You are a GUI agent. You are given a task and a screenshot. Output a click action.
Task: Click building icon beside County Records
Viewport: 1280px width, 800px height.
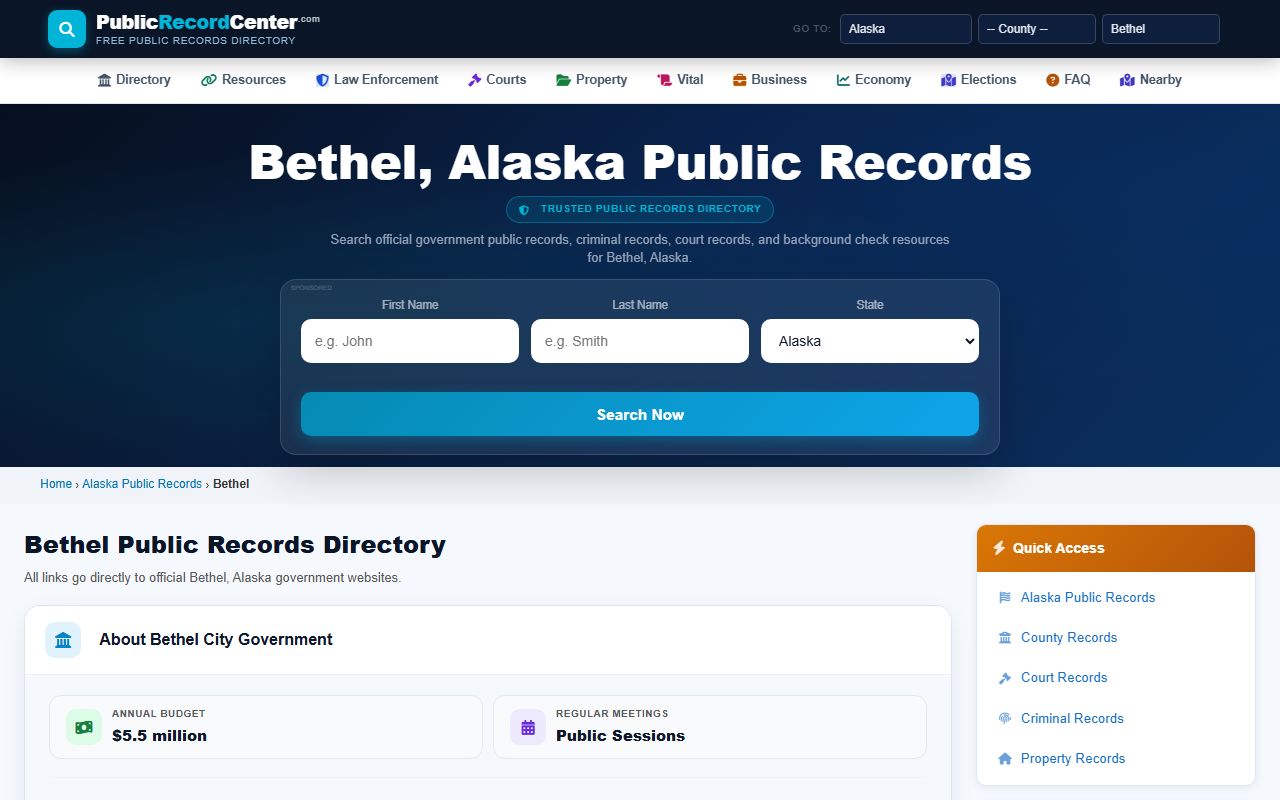click(x=1005, y=638)
